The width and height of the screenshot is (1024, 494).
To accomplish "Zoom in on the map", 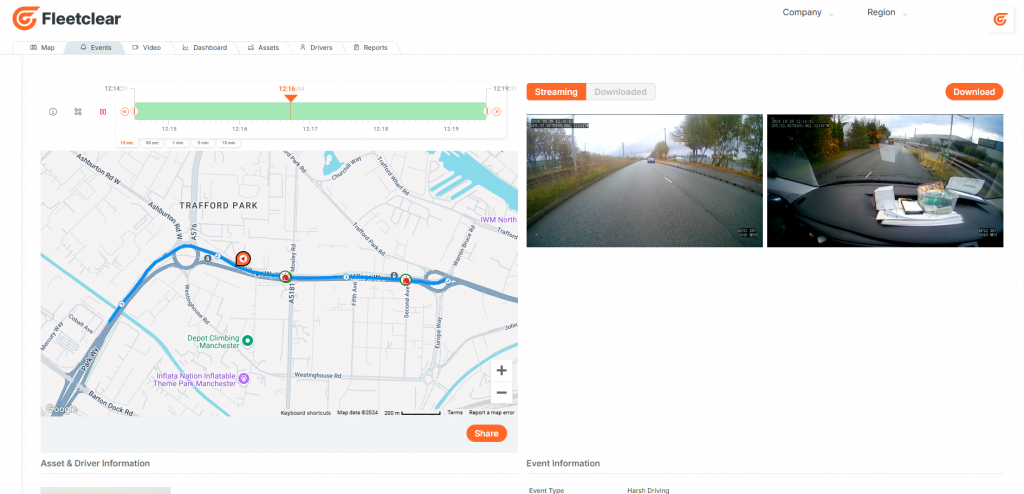I will coord(502,371).
